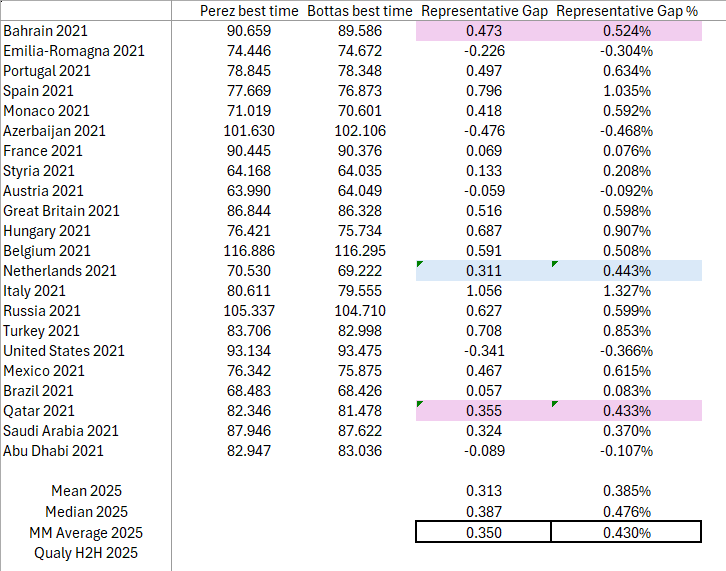Click the 0.708 gap cell
726x571 pixels.
point(484,331)
